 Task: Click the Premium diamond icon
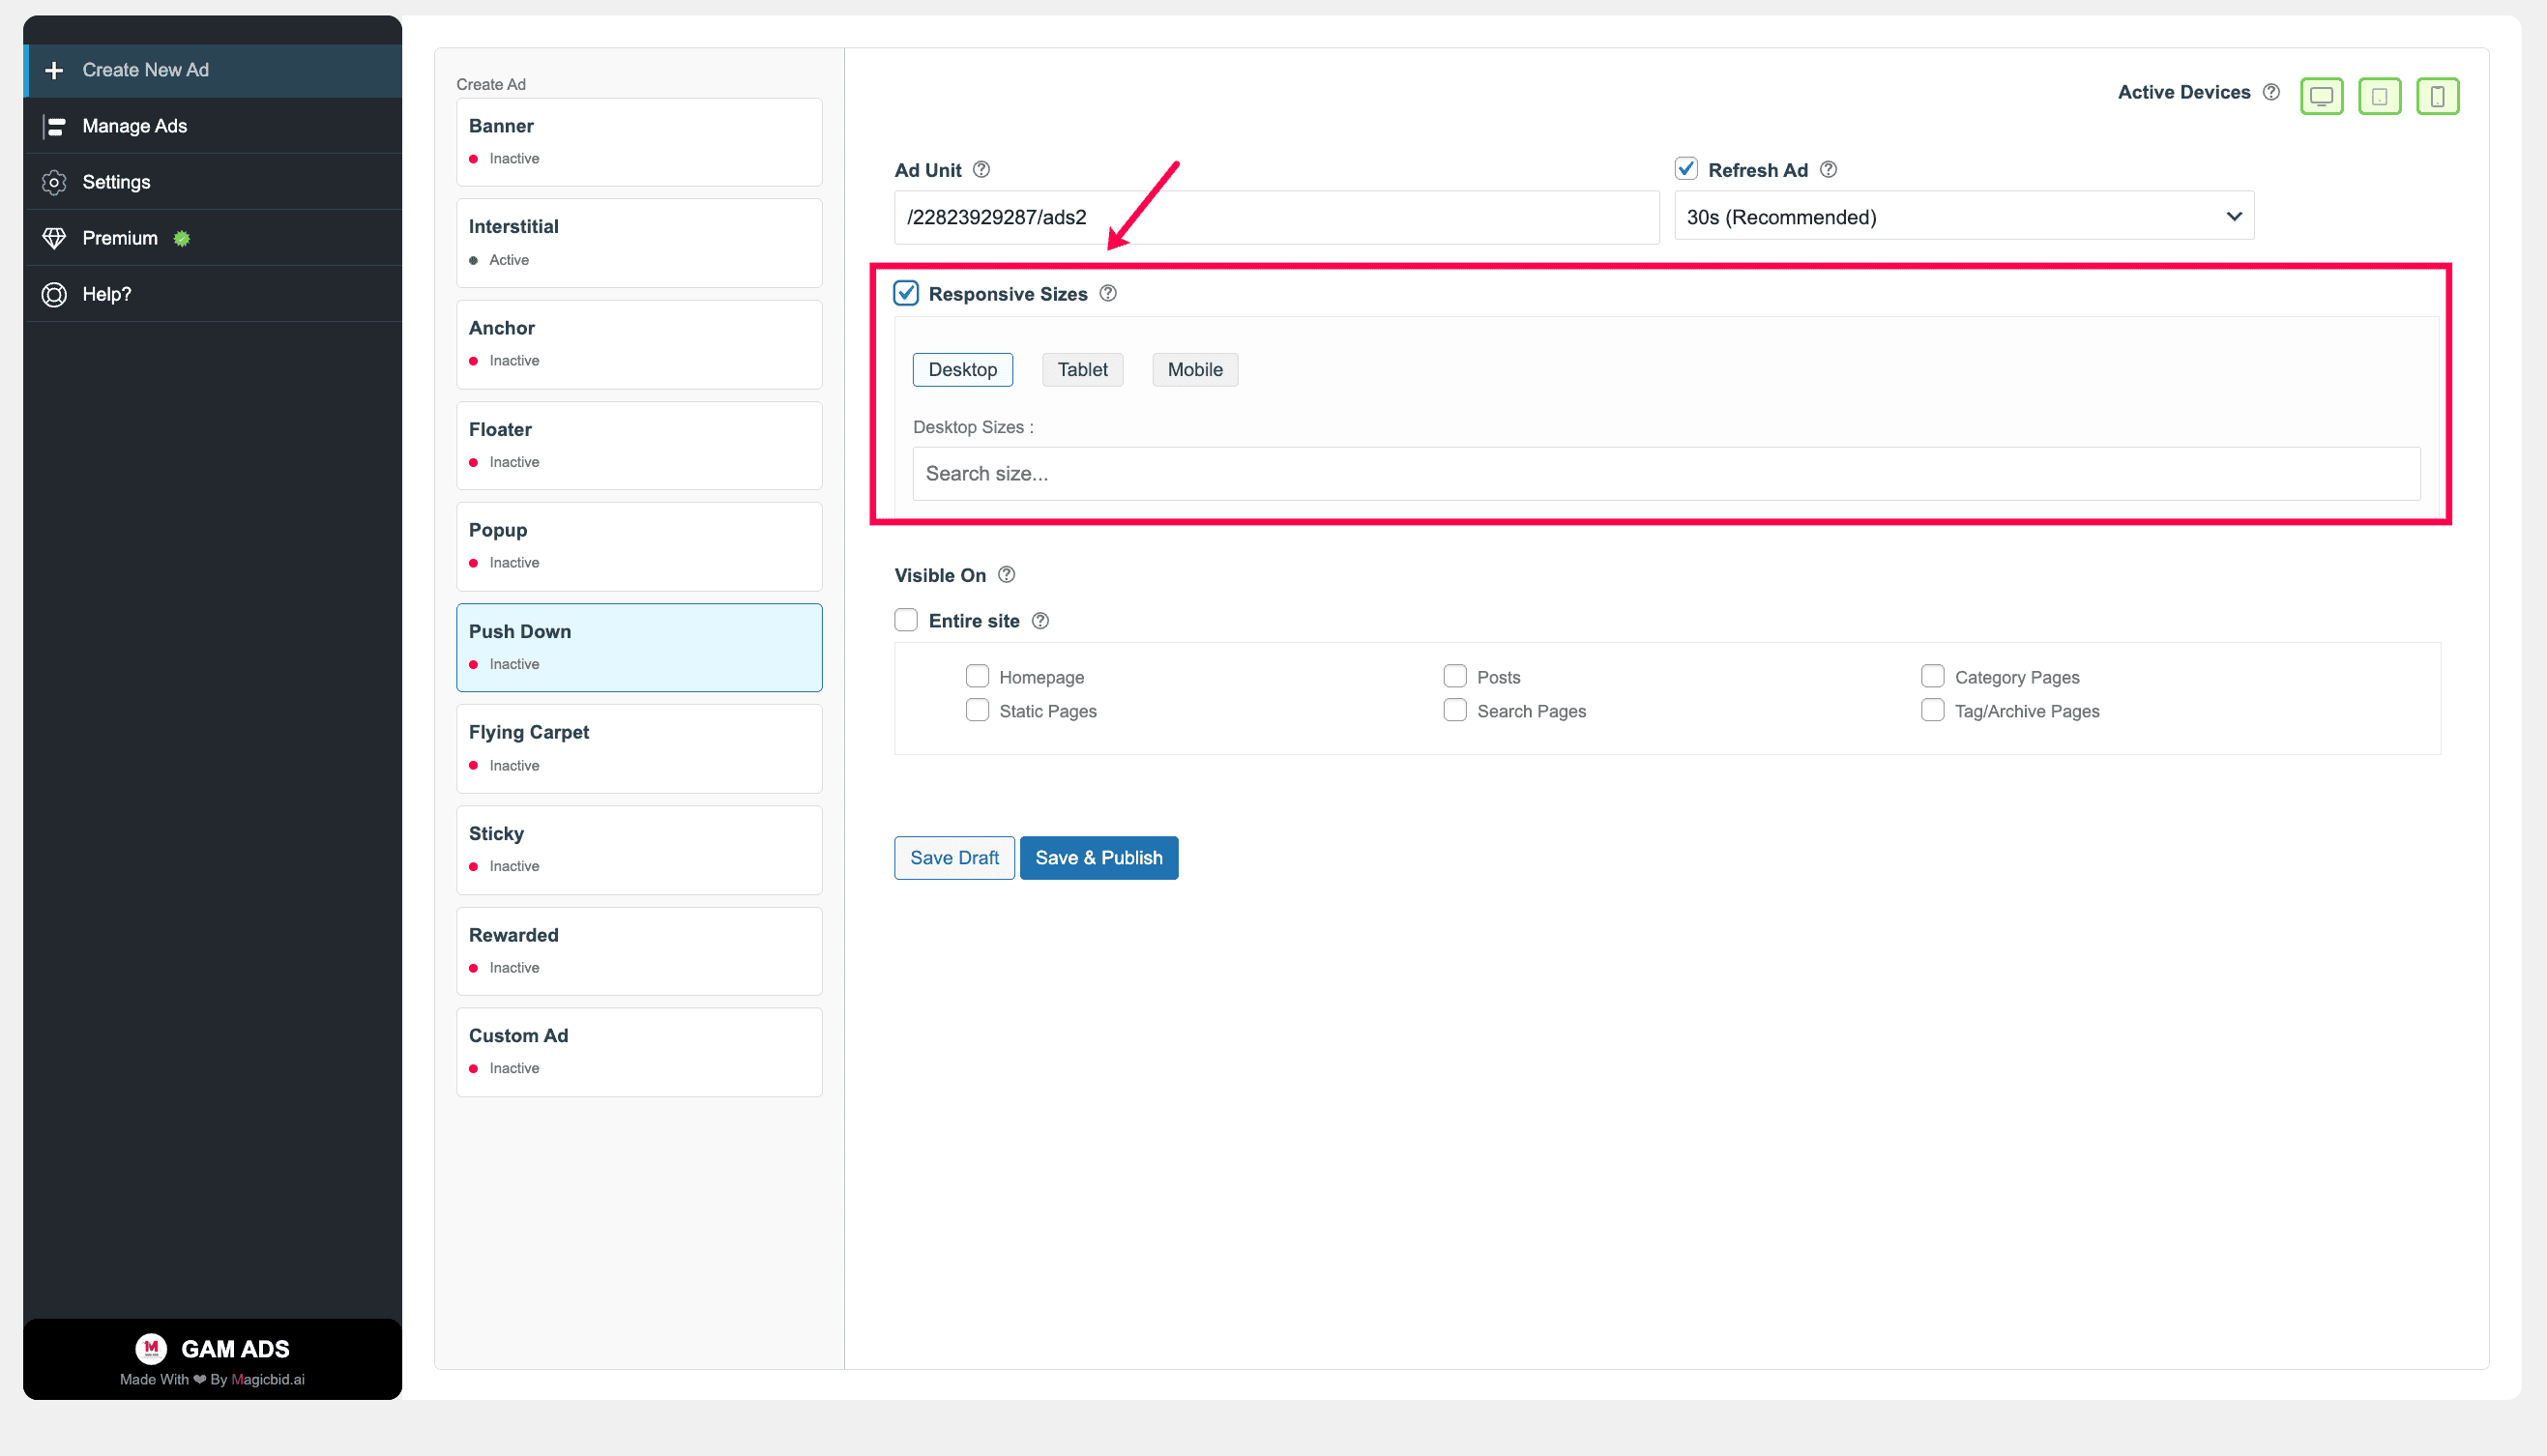pos(54,238)
